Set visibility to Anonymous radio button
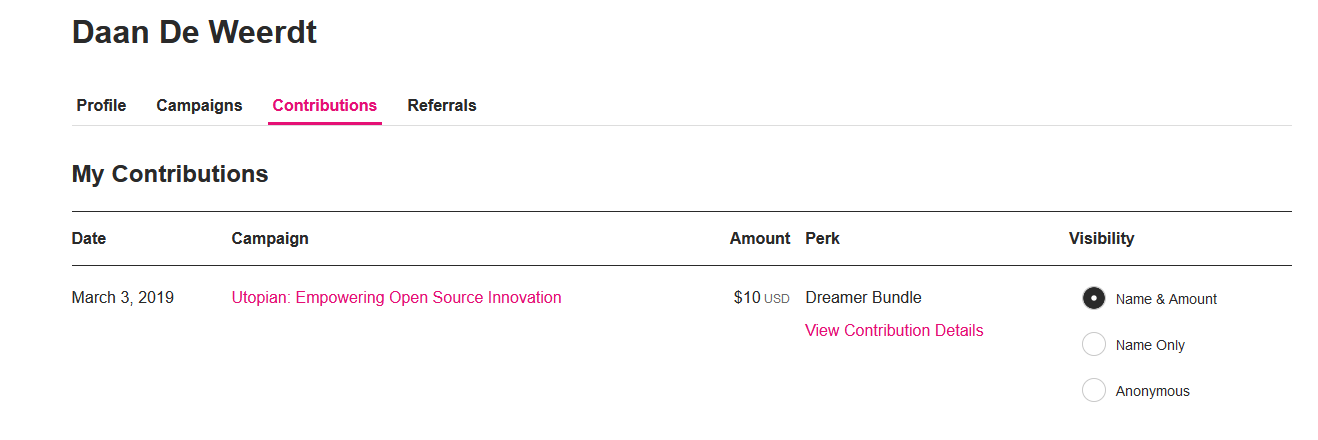 pyautogui.click(x=1094, y=390)
